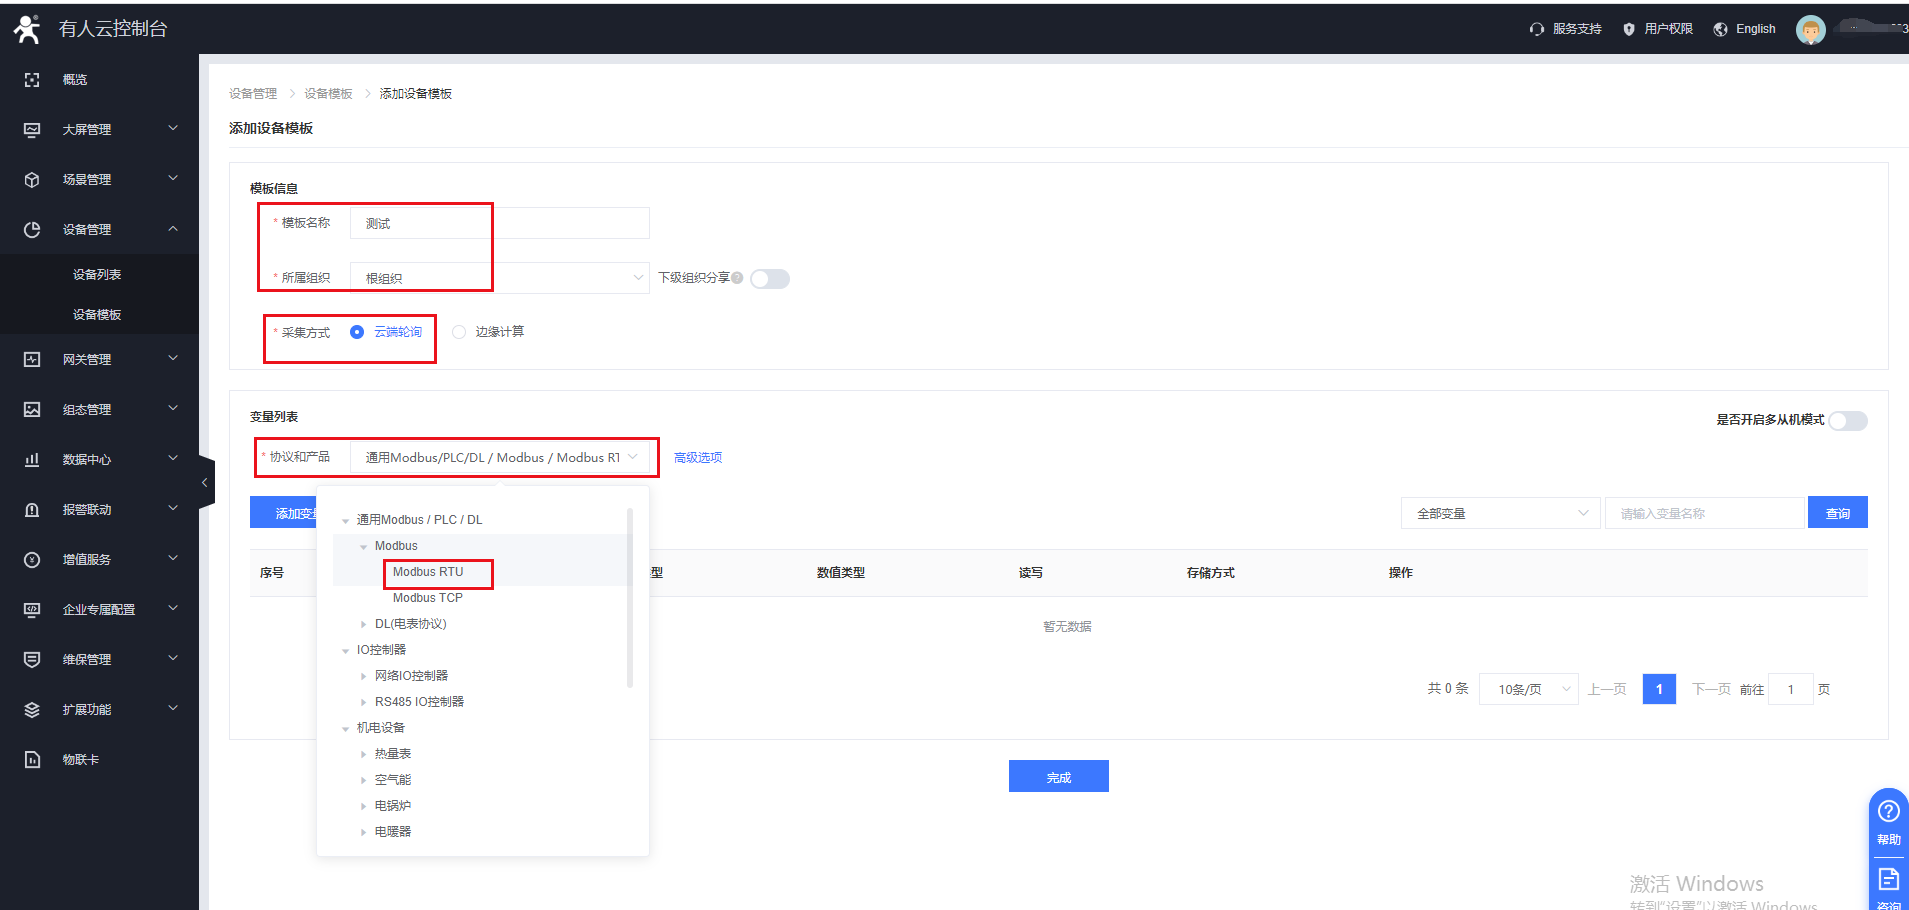Enable the 是否开启多从机模式 switch
This screenshot has width=1909, height=910.
[1847, 421]
